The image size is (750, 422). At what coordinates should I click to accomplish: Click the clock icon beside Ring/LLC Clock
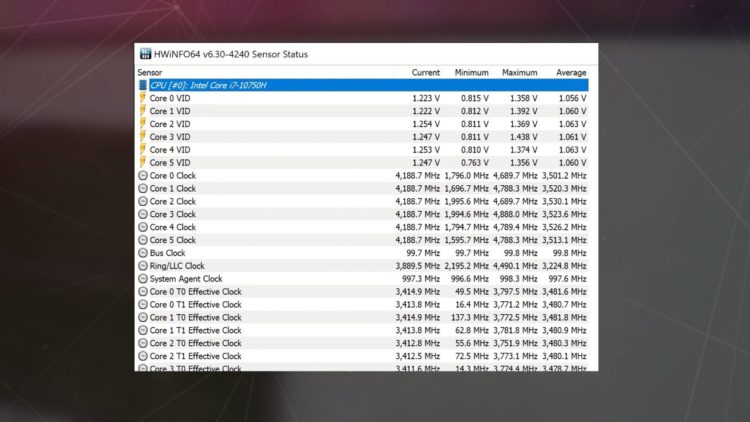pos(142,267)
